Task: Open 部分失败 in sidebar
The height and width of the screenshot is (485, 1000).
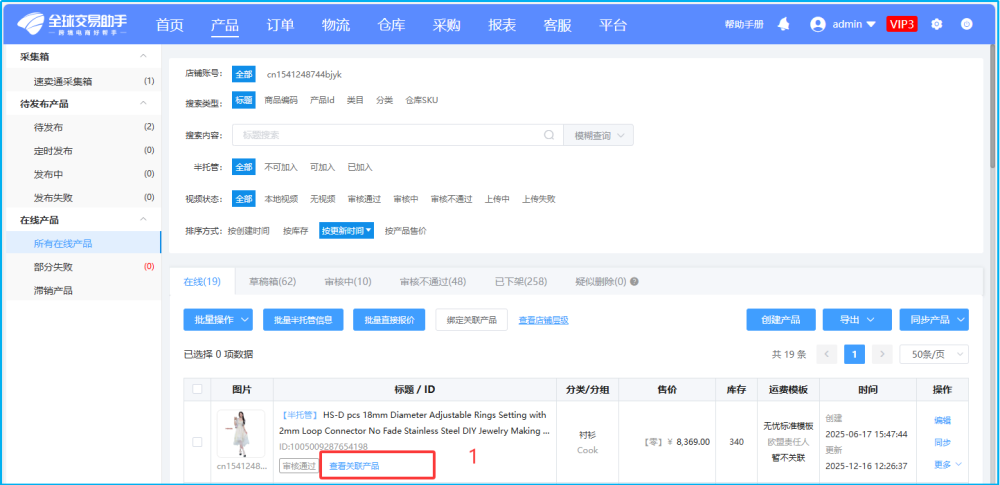Action: [x=53, y=267]
